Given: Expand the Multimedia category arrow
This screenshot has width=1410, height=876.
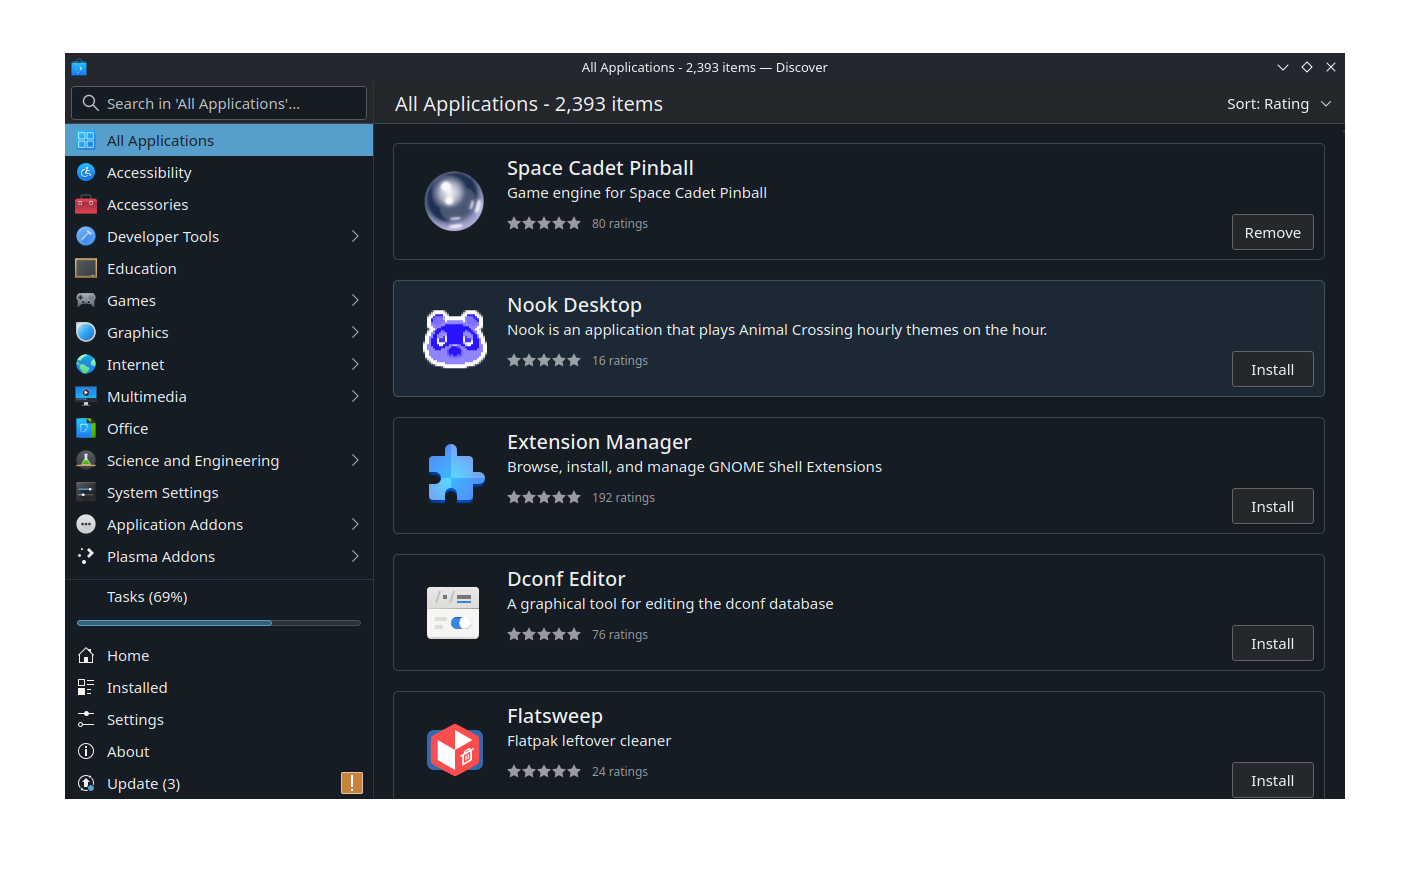Looking at the screenshot, I should tap(355, 396).
